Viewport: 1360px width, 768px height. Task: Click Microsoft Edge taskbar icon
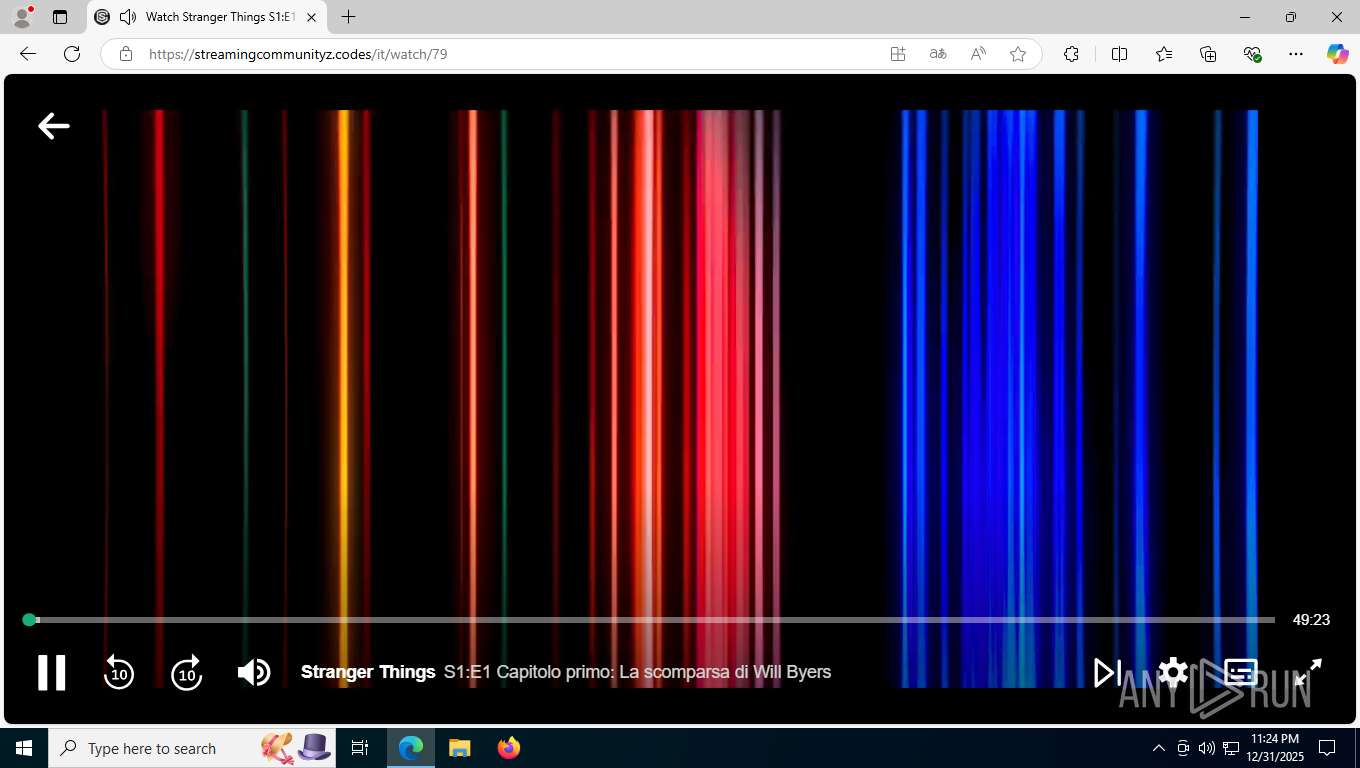[411, 748]
